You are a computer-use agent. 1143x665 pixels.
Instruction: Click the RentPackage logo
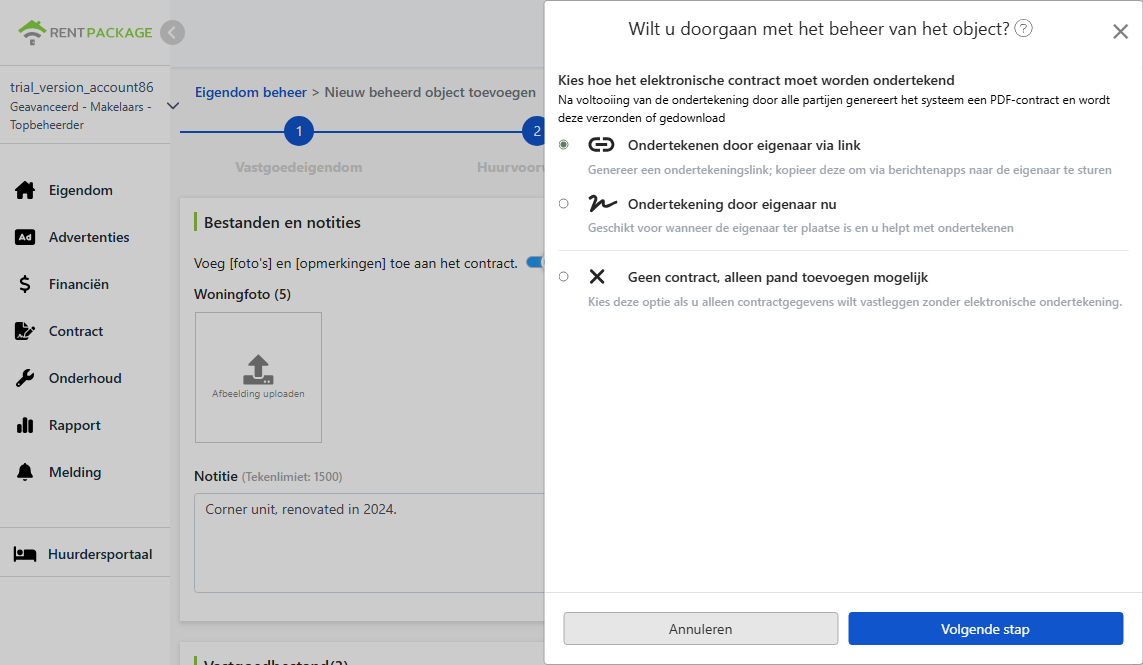point(85,32)
